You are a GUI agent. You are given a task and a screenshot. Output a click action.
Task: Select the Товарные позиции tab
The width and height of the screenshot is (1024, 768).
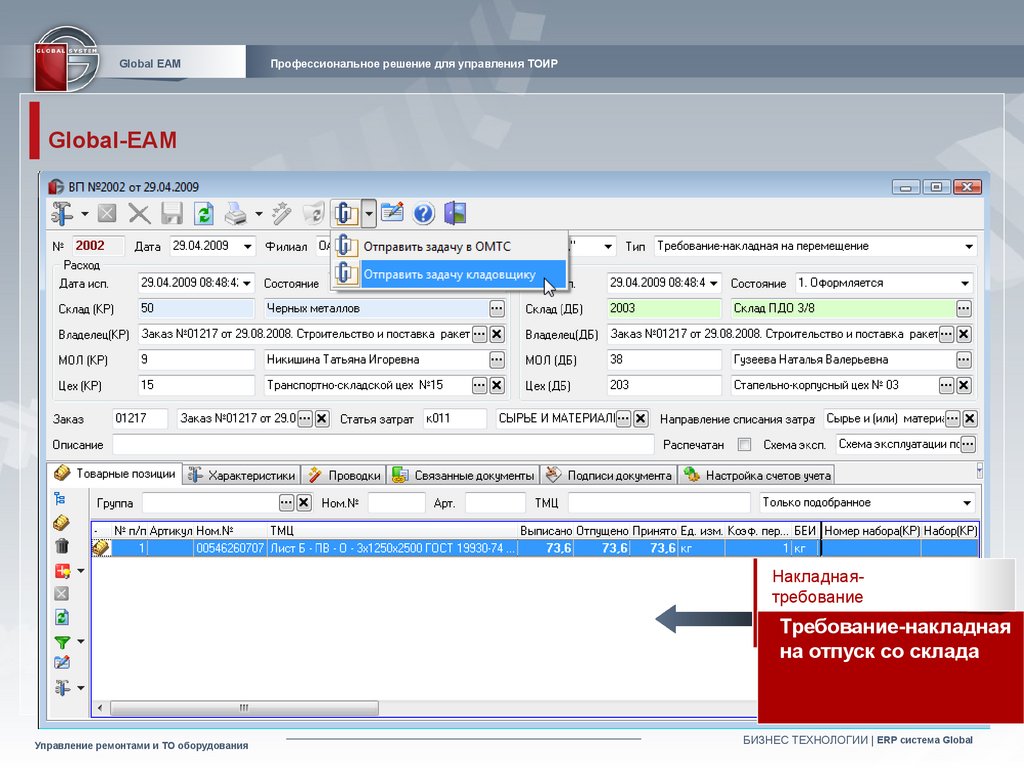116,474
